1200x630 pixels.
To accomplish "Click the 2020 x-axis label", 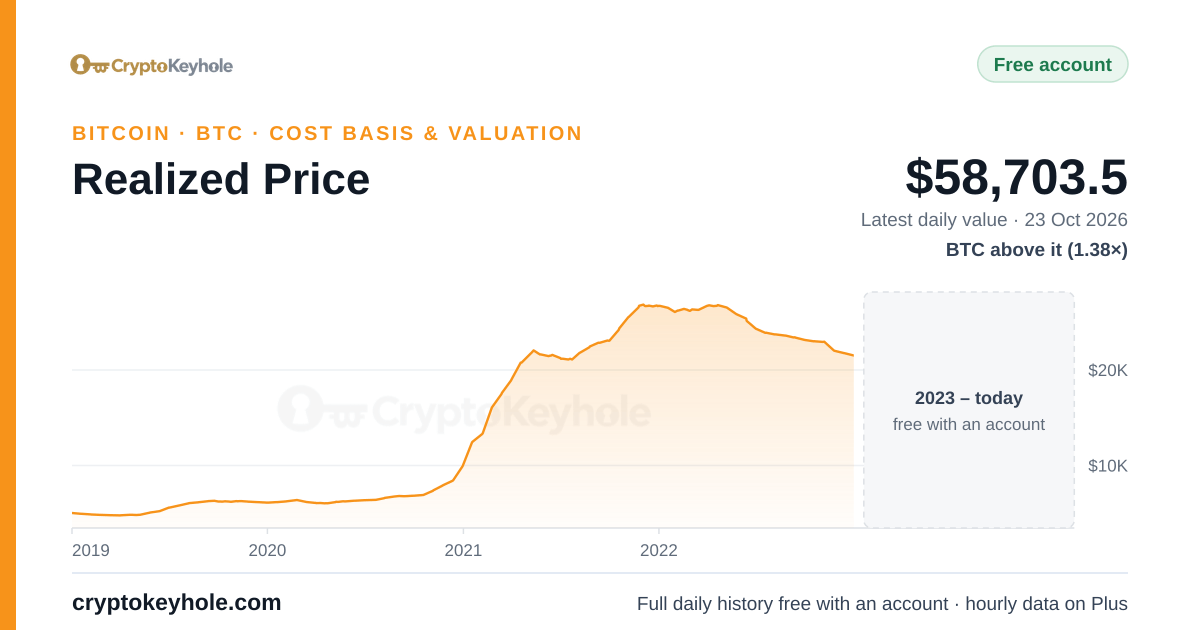I will [267, 550].
